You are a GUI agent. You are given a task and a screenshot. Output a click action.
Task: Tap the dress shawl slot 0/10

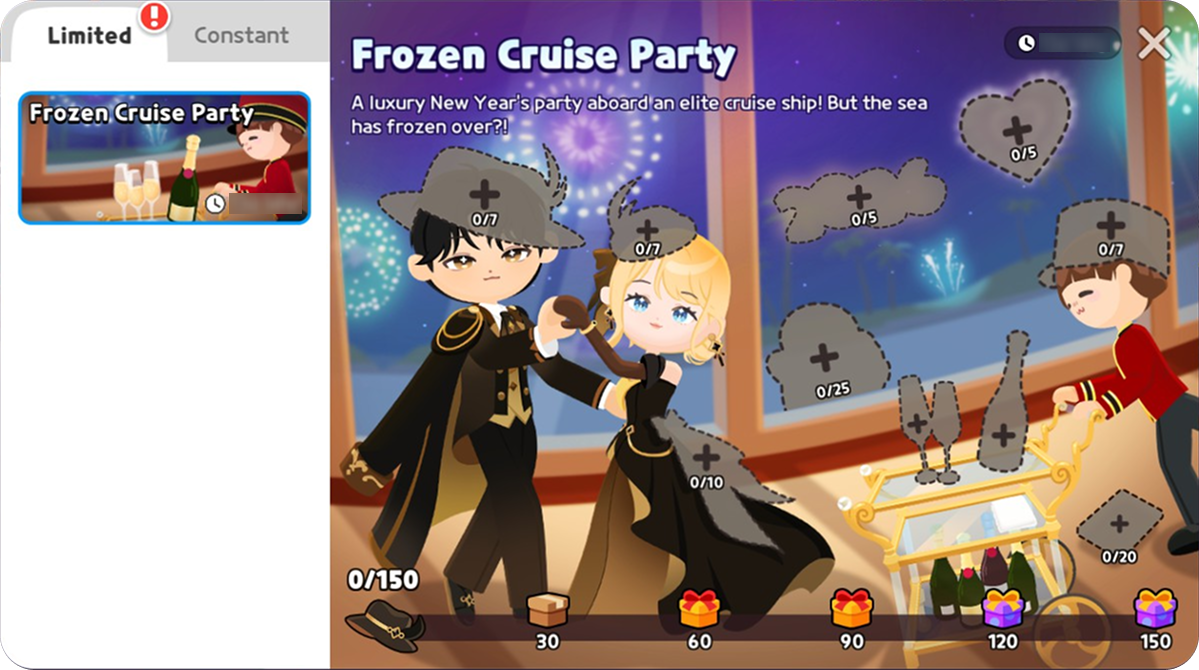(x=707, y=467)
